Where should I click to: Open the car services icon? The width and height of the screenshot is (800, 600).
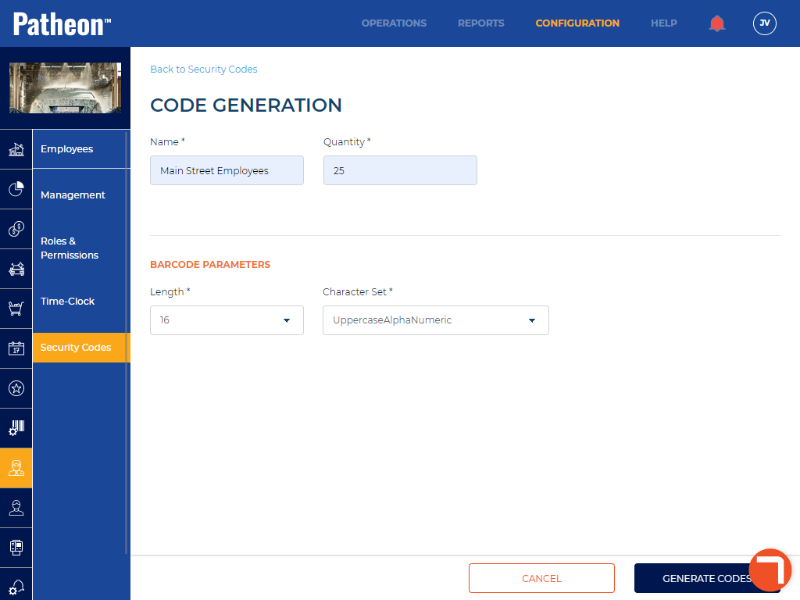click(x=16, y=269)
